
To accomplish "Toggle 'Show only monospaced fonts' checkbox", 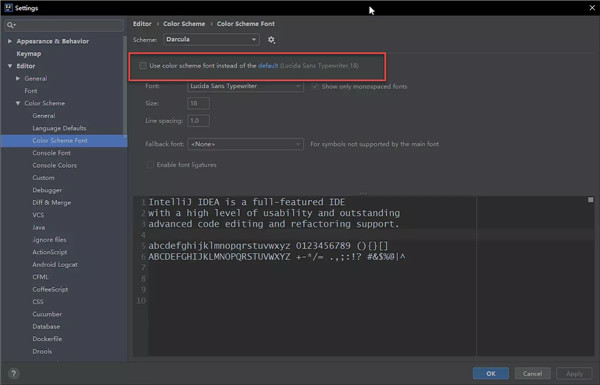I will [x=315, y=86].
